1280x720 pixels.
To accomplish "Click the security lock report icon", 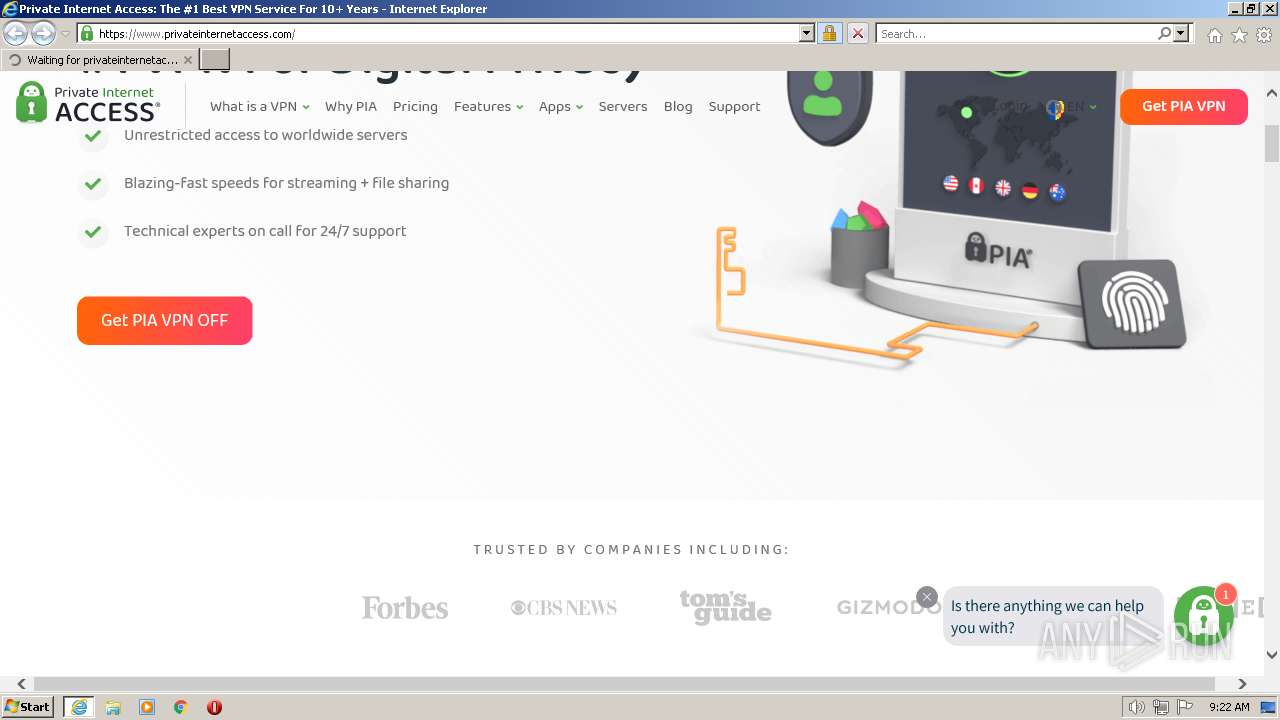I will tap(829, 33).
